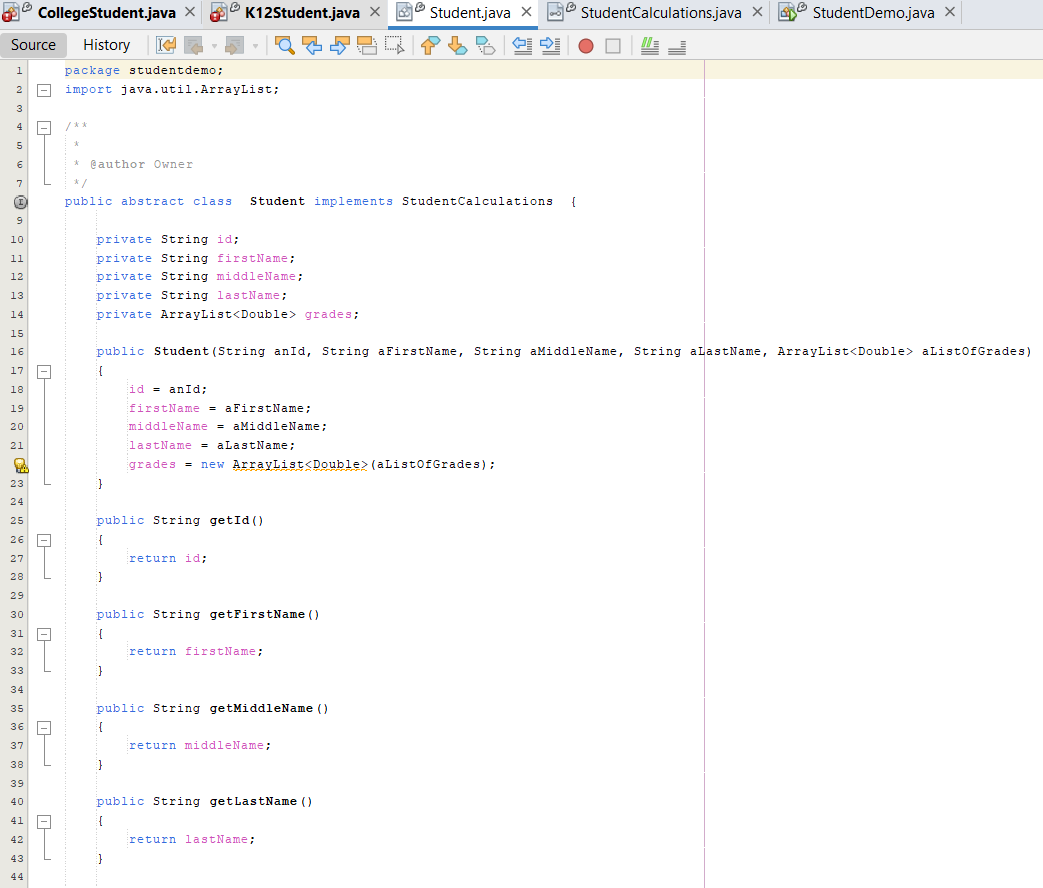Viewport: 1043px width, 888px height.
Task: Click the aListOfGrades constructor parameter
Action: (973, 351)
